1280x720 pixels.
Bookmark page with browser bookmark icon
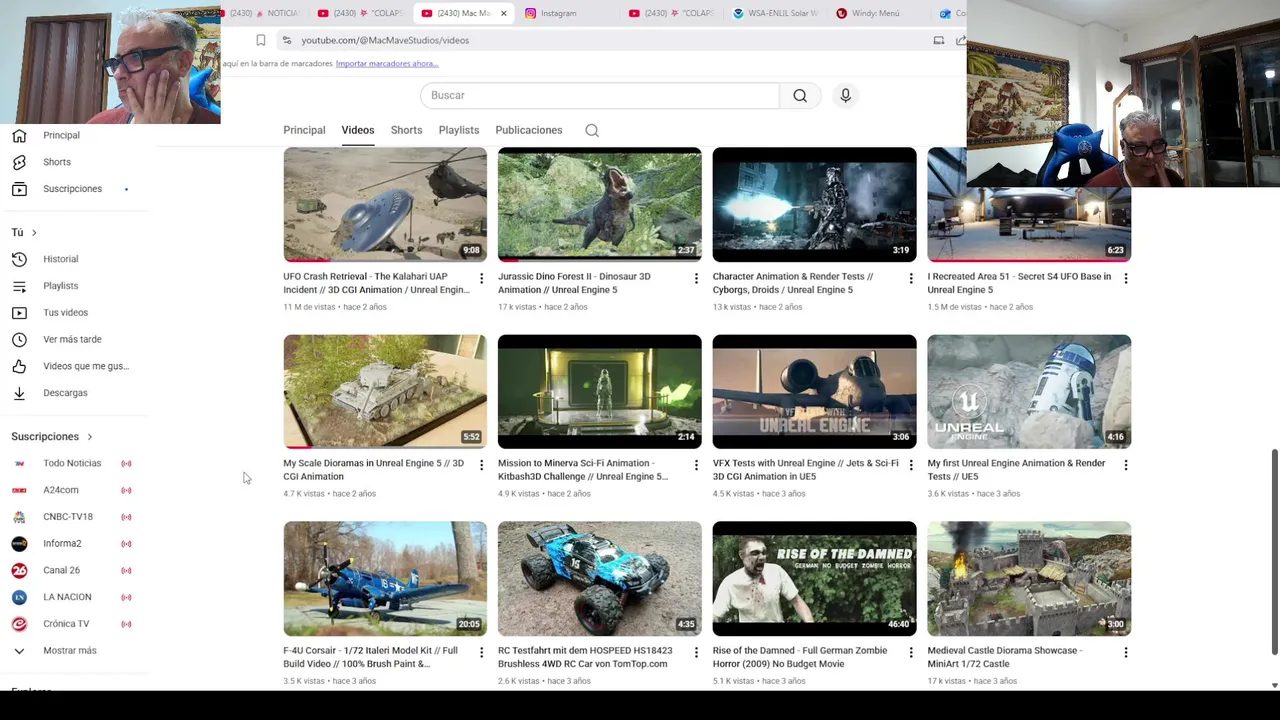tap(260, 40)
